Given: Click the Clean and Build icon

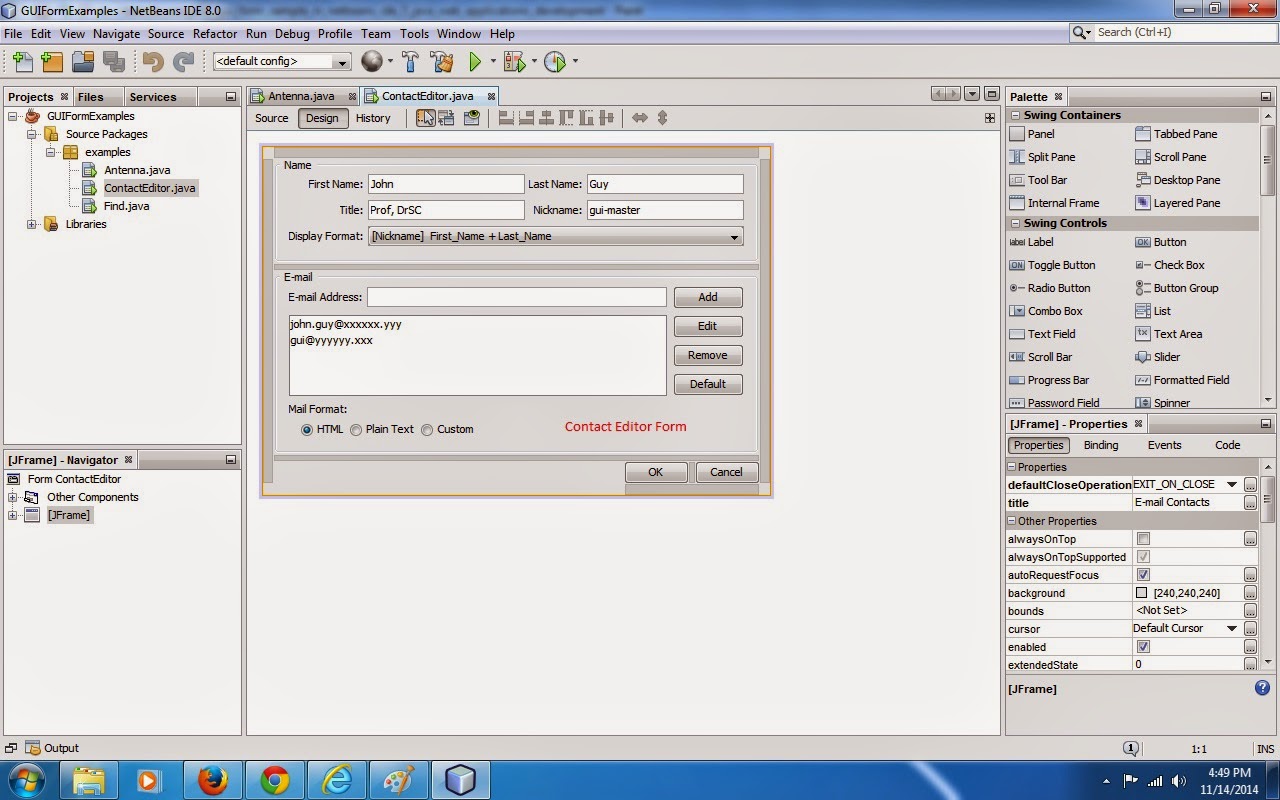Looking at the screenshot, I should click(x=441, y=61).
